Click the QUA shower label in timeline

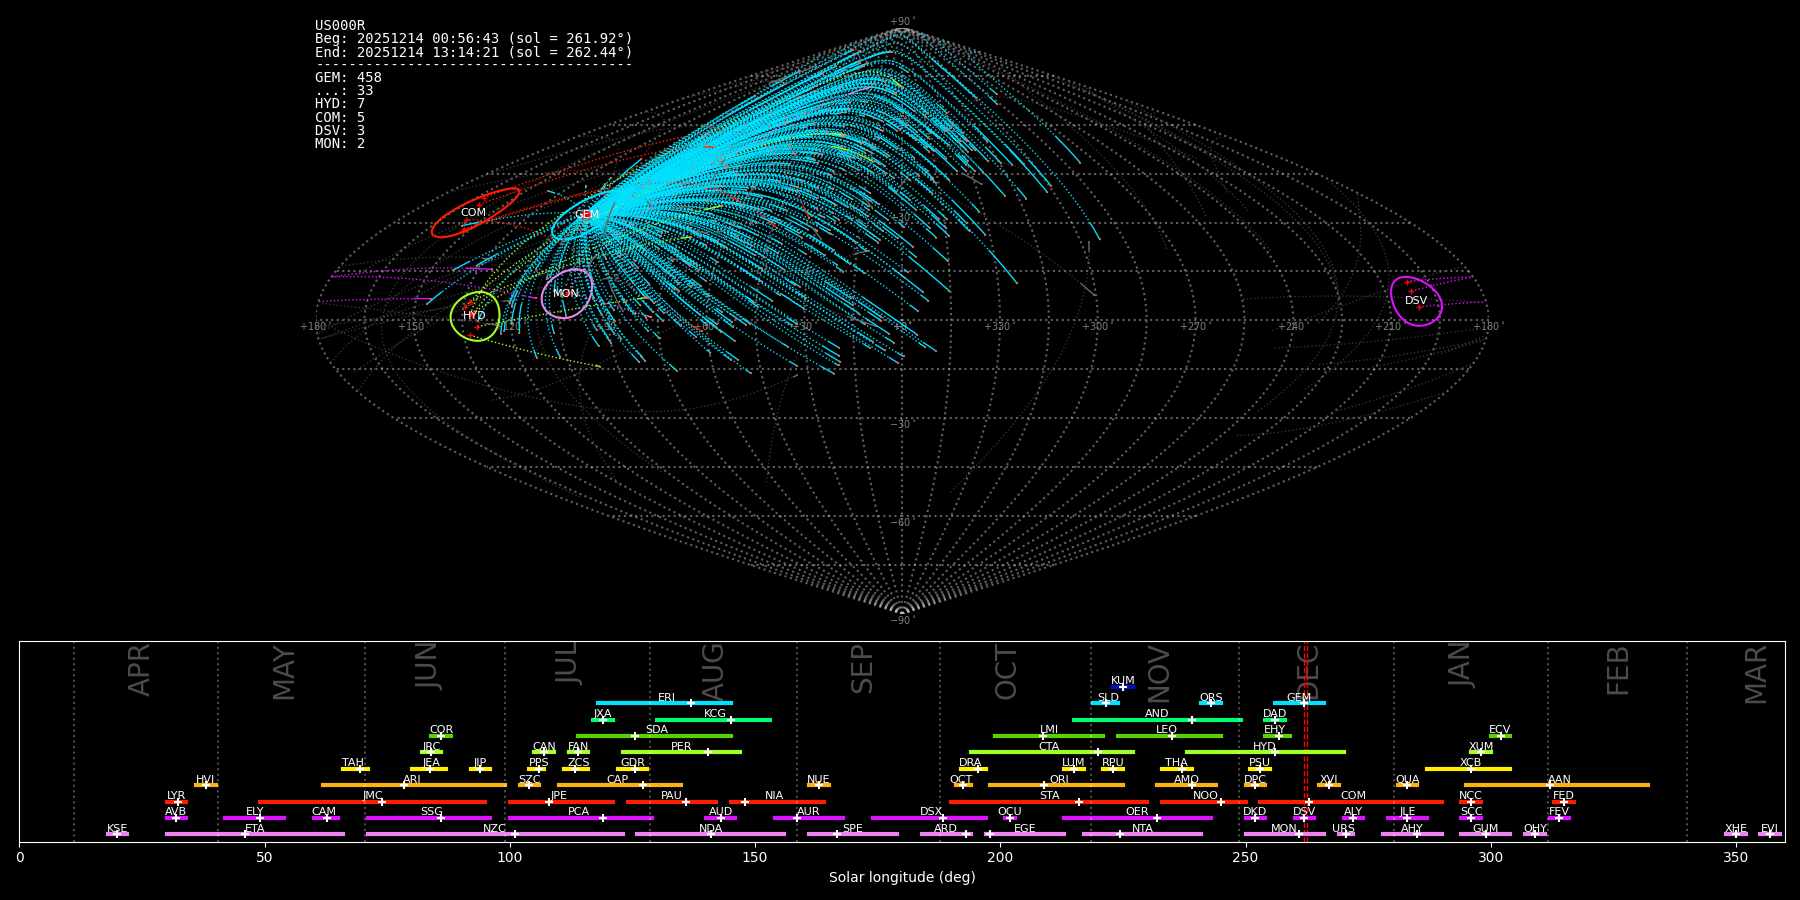click(1407, 779)
